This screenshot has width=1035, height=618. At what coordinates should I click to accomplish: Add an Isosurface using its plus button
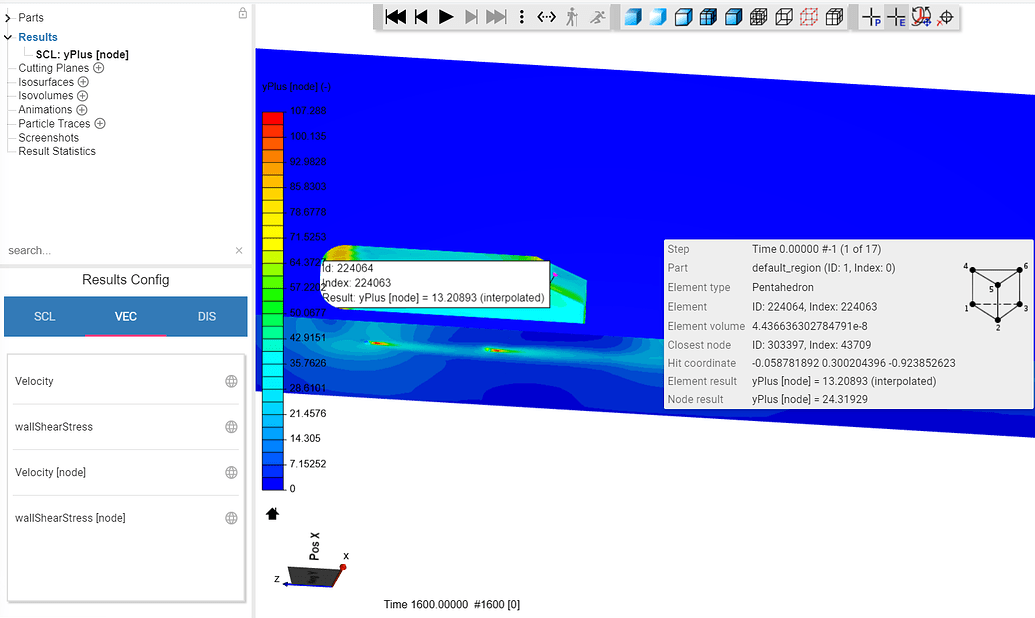pyautogui.click(x=85, y=81)
